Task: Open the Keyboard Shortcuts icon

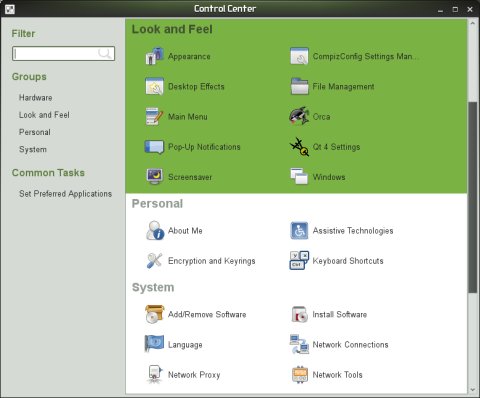Action: 299,261
